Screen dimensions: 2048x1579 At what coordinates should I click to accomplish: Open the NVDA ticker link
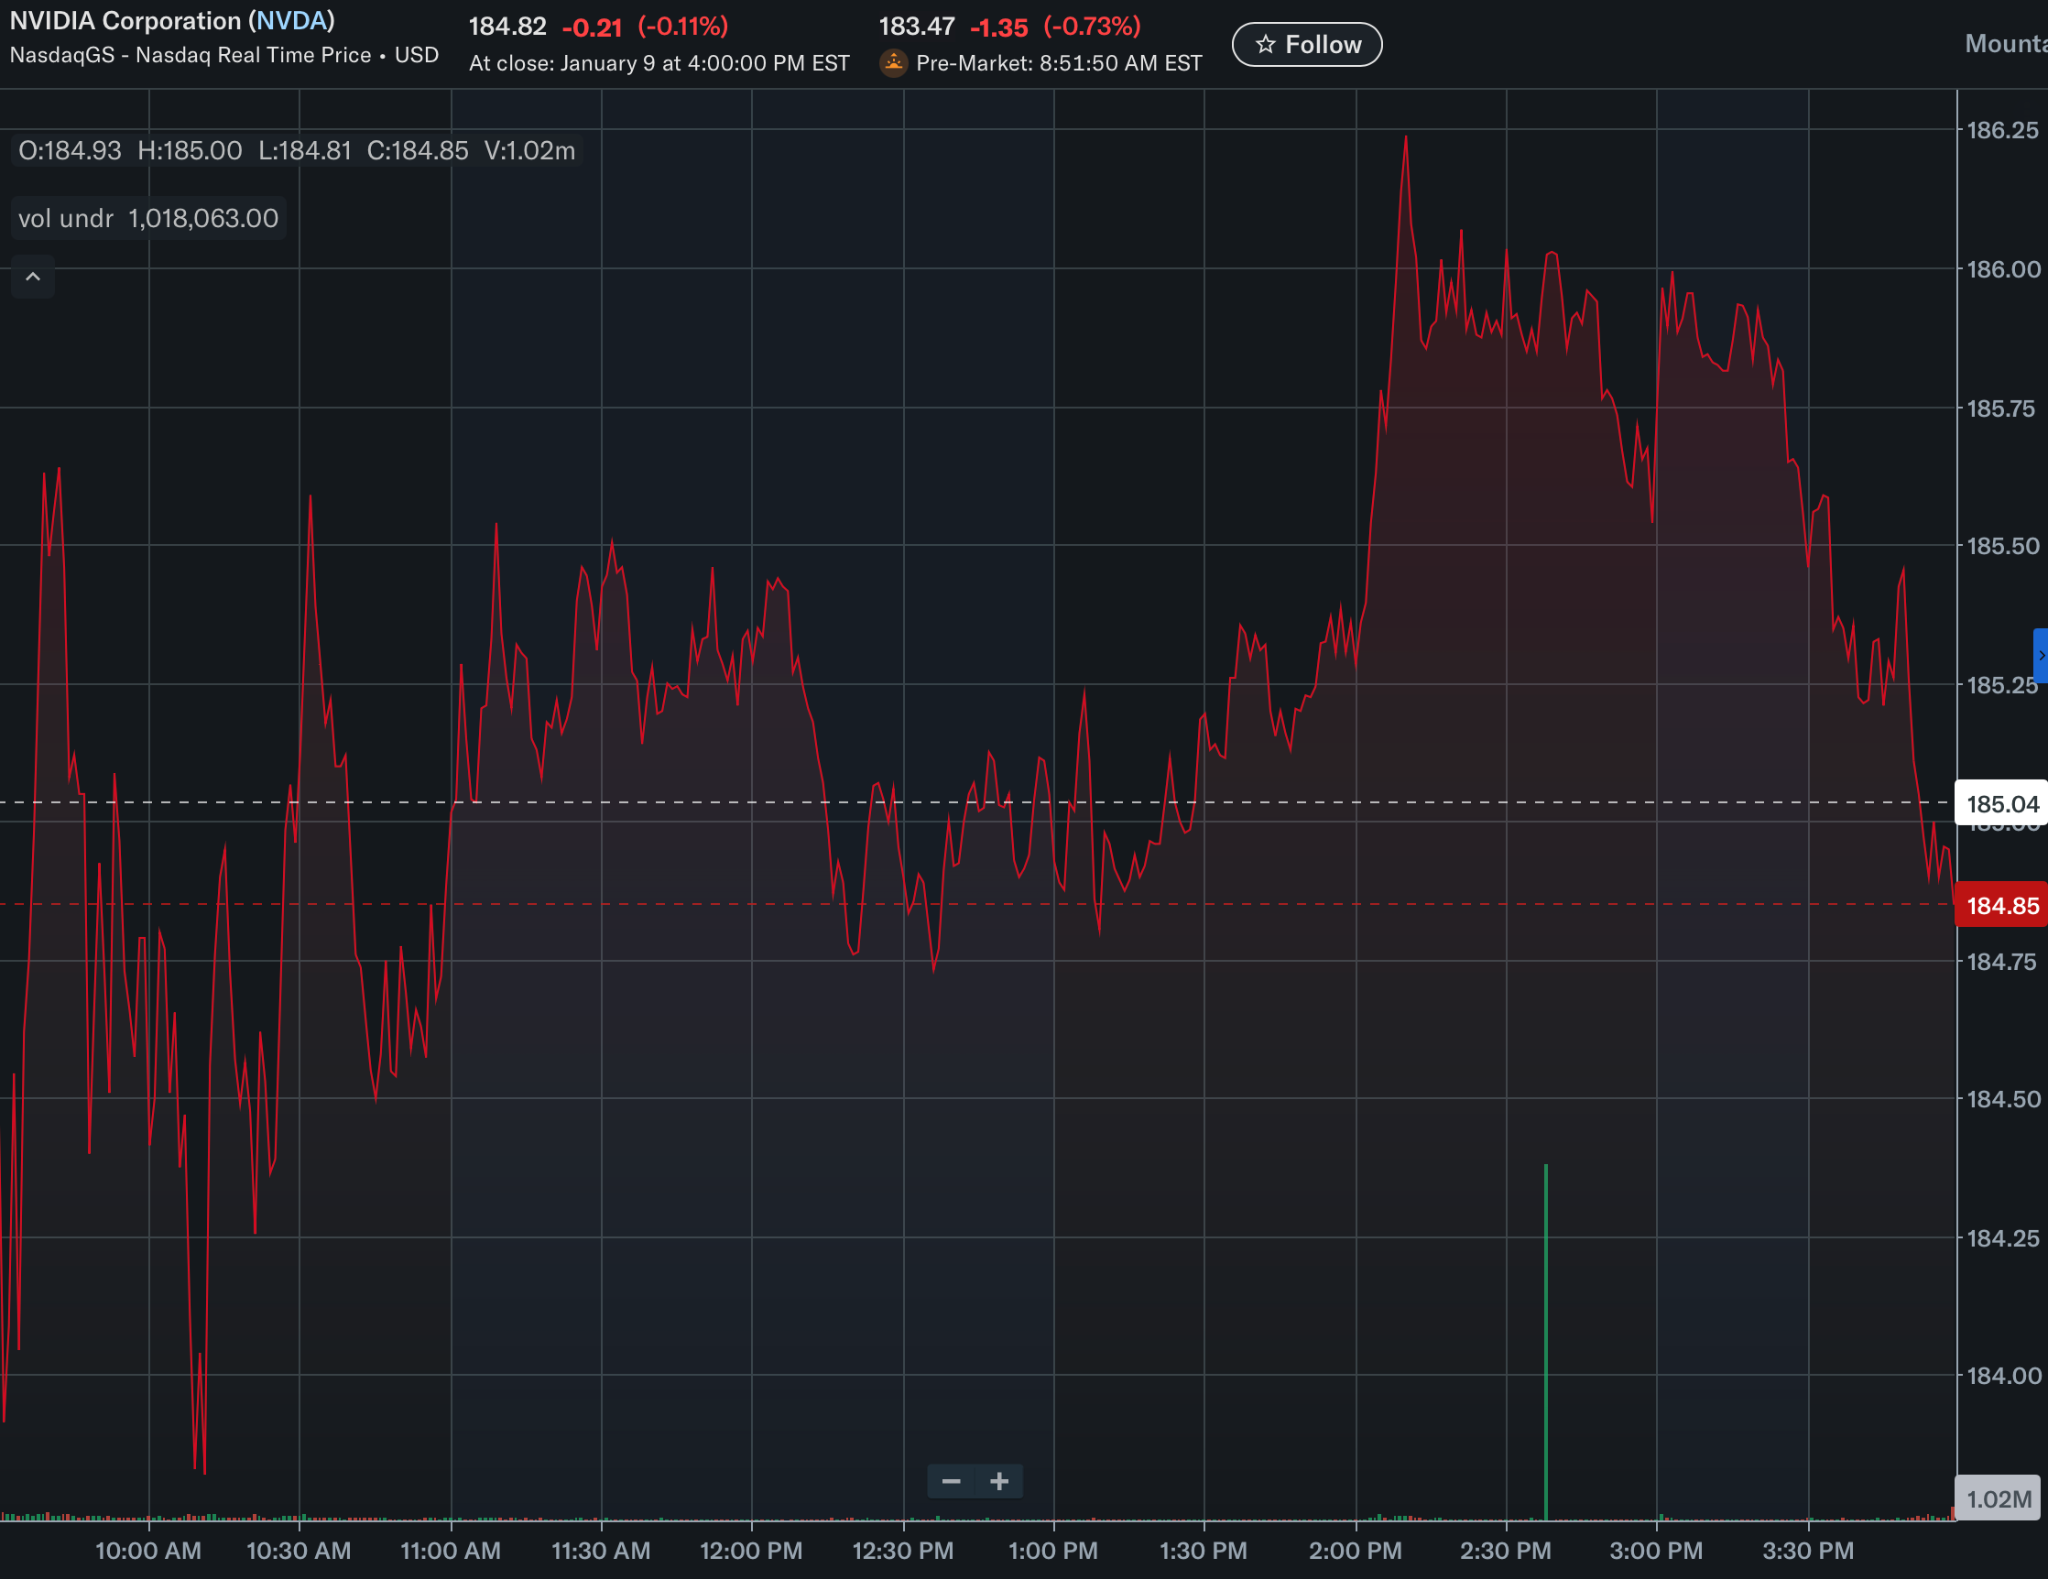pyautogui.click(x=291, y=21)
